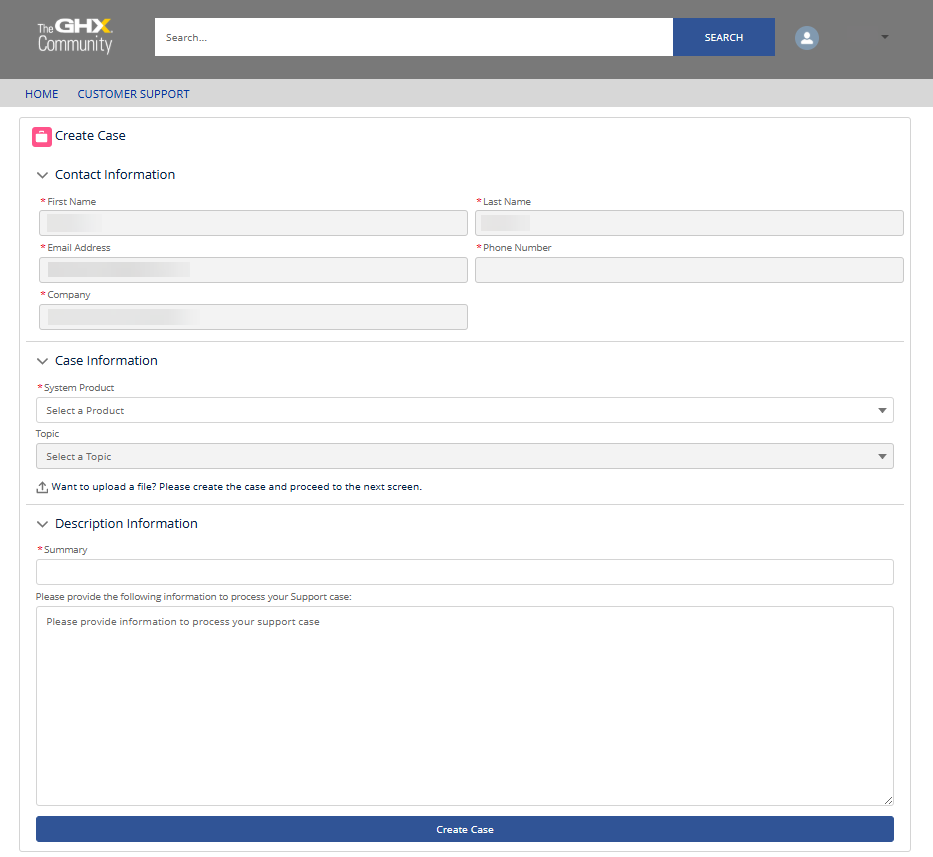
Task: Go to the HOME tab
Action: coord(42,94)
